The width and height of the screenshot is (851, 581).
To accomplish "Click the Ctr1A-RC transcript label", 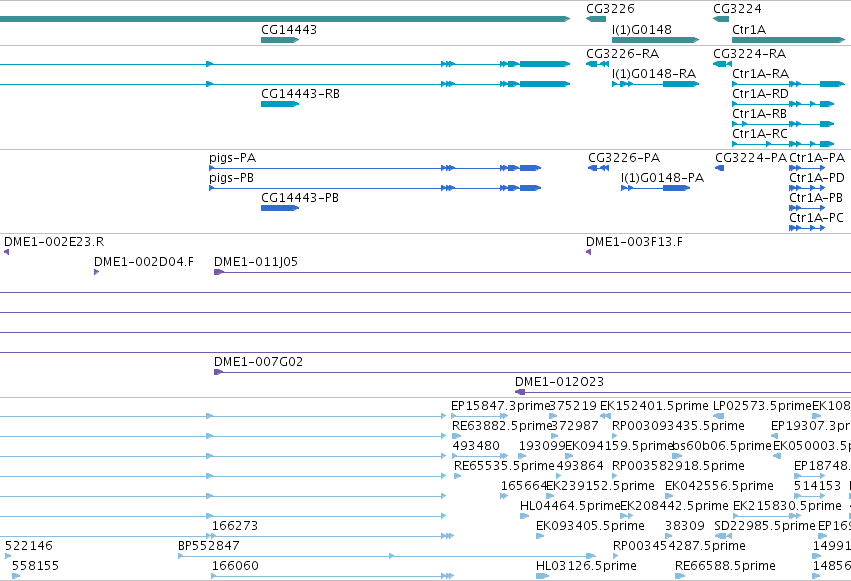I will 760,134.
